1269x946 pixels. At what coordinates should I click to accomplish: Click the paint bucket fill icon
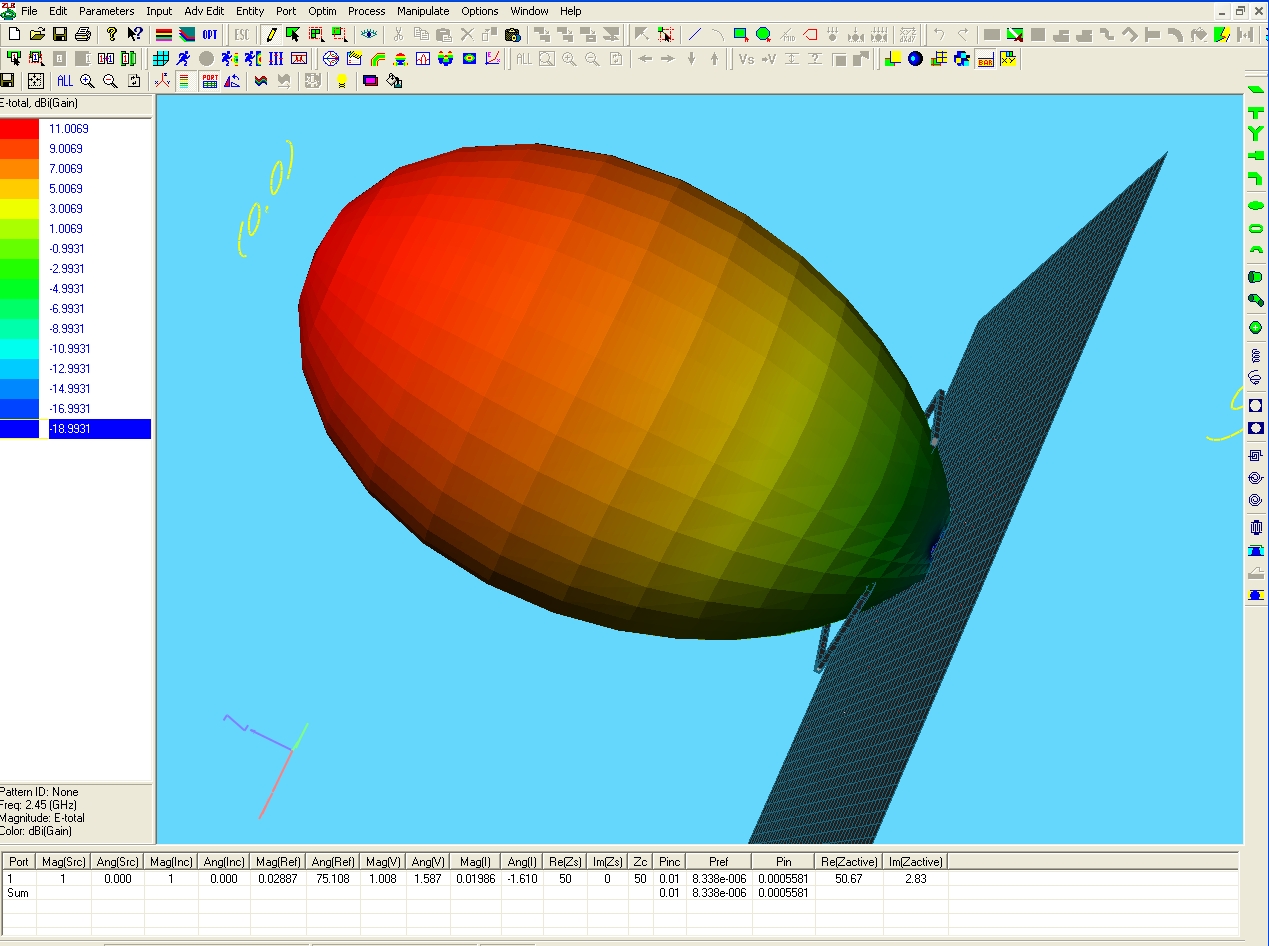395,81
